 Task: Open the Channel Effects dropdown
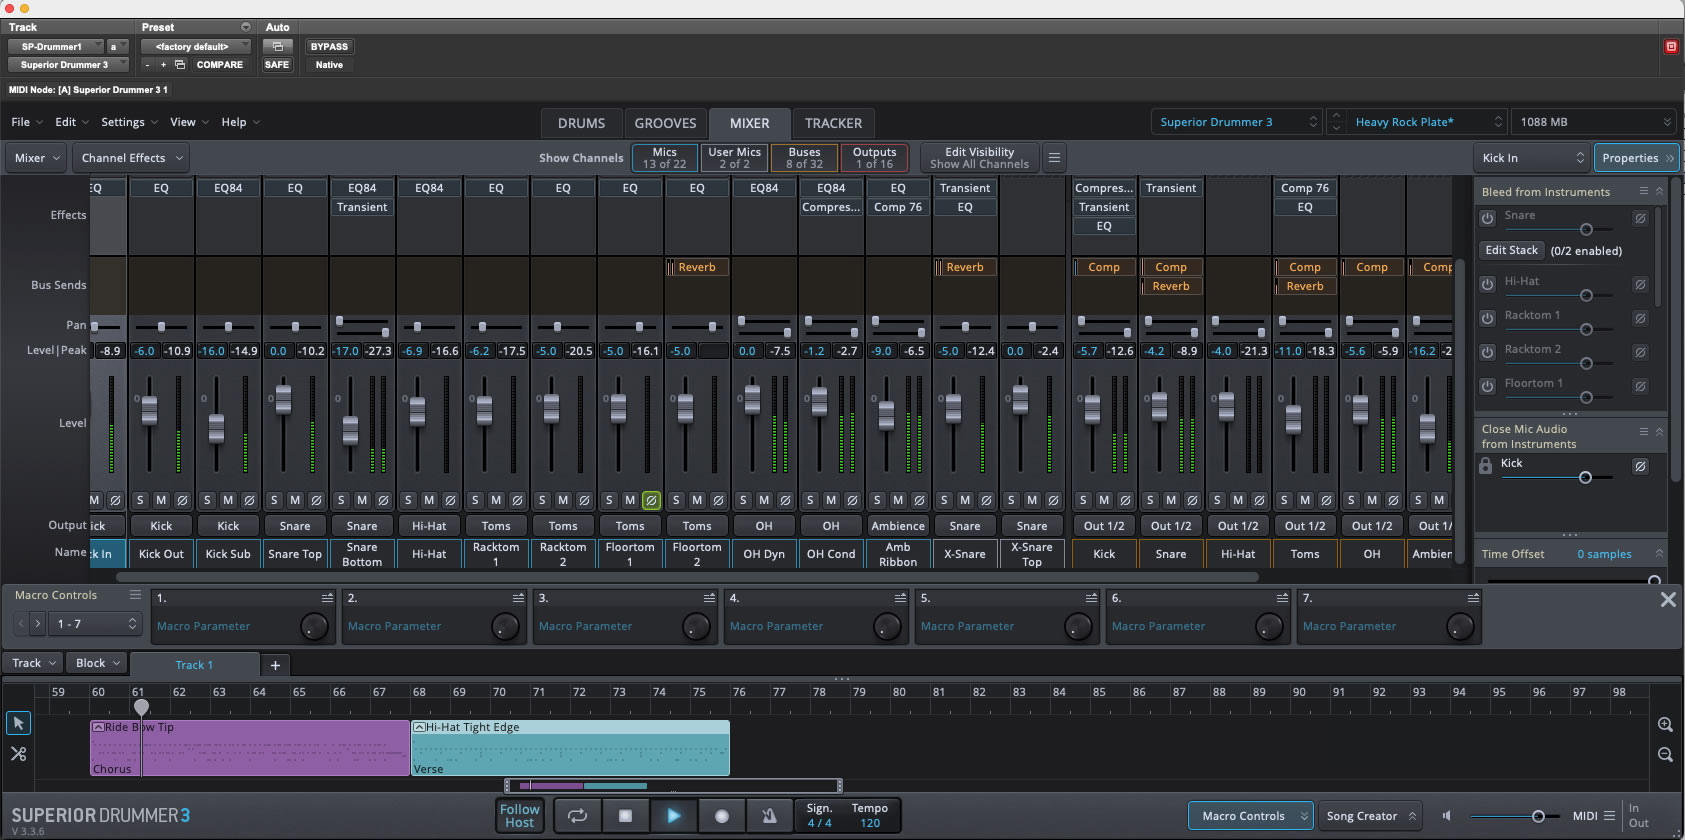(132, 158)
